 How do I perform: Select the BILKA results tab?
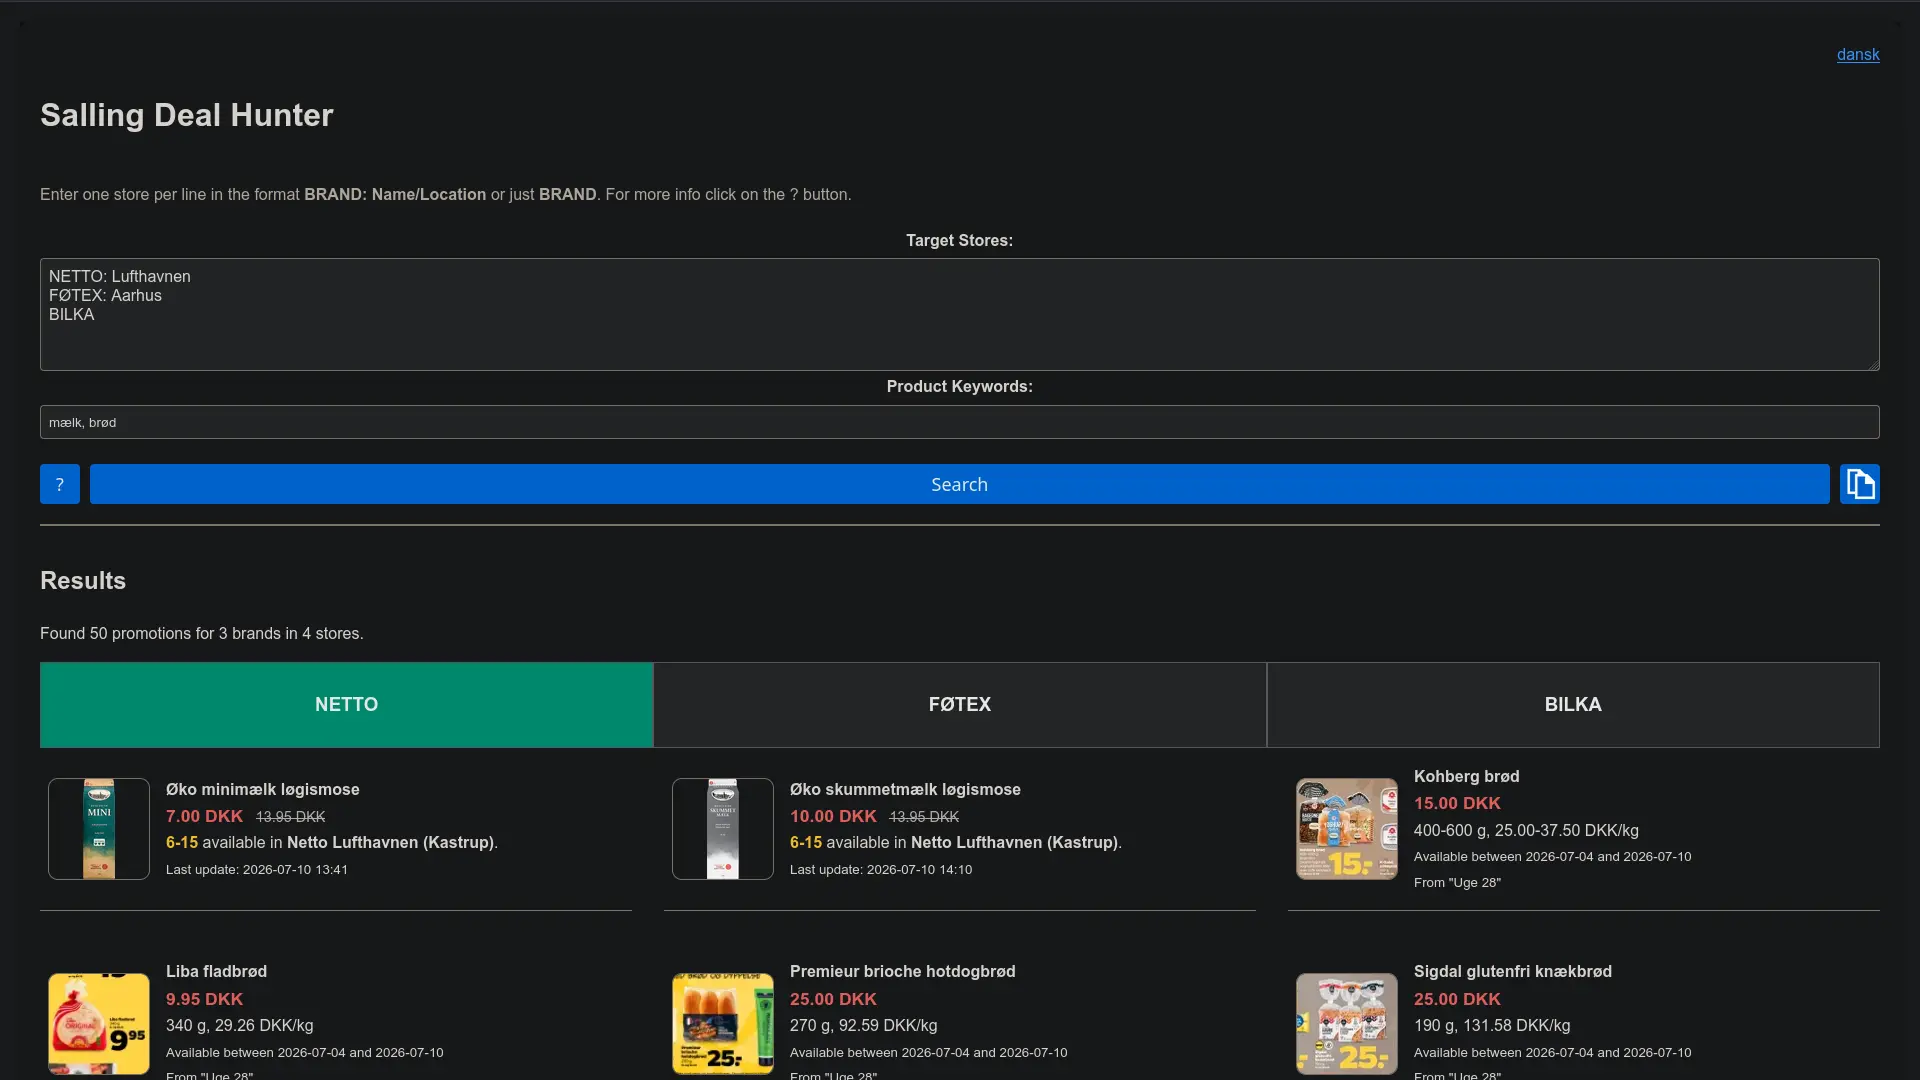[x=1573, y=705]
